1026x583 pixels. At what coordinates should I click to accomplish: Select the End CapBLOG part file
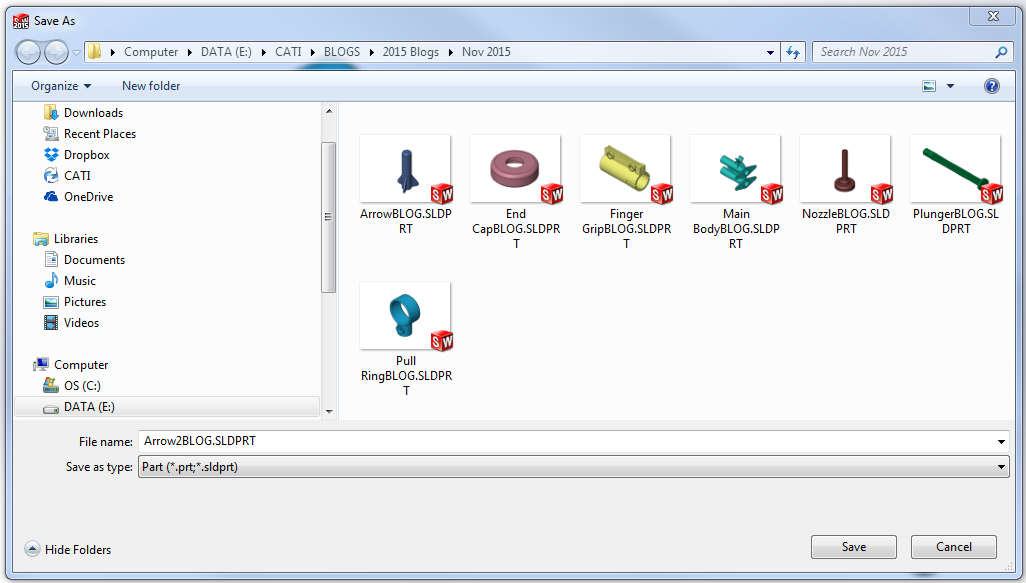coord(515,170)
